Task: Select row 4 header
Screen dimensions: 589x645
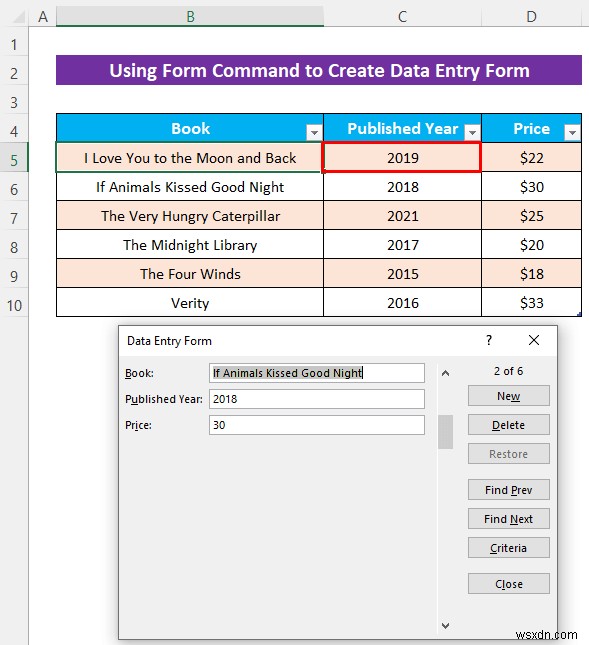Action: (14, 131)
